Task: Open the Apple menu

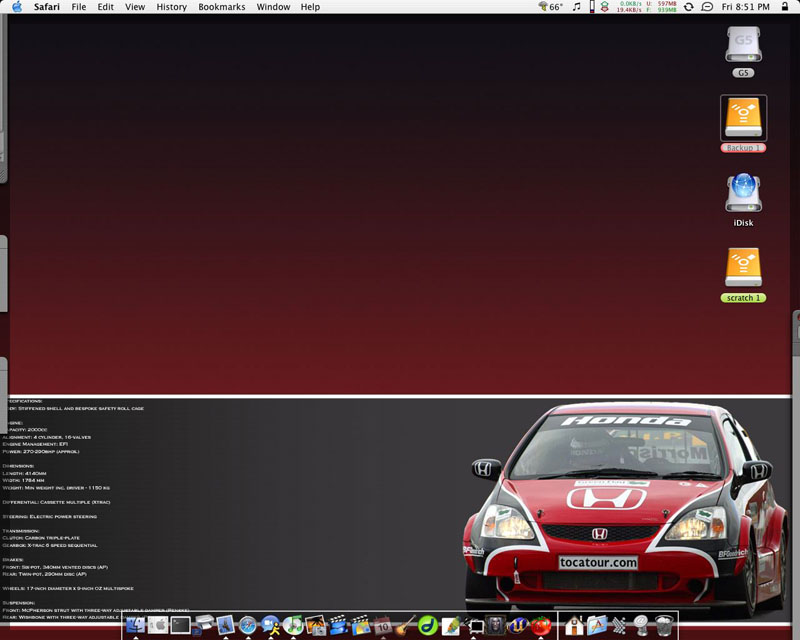Action: 17,7
